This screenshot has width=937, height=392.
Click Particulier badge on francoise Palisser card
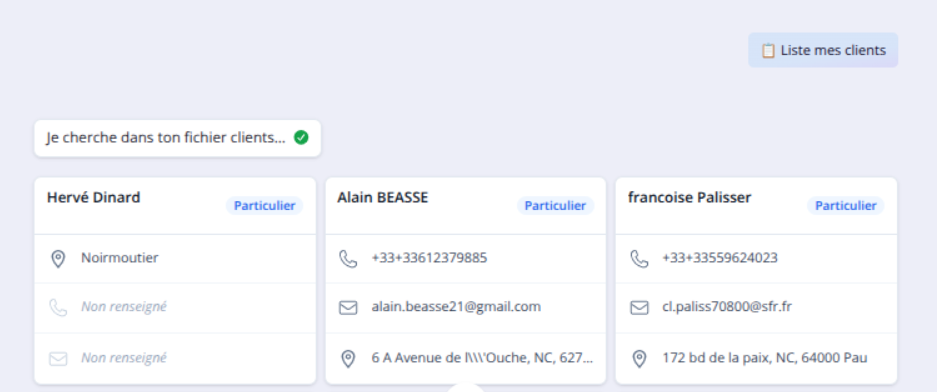coord(846,206)
